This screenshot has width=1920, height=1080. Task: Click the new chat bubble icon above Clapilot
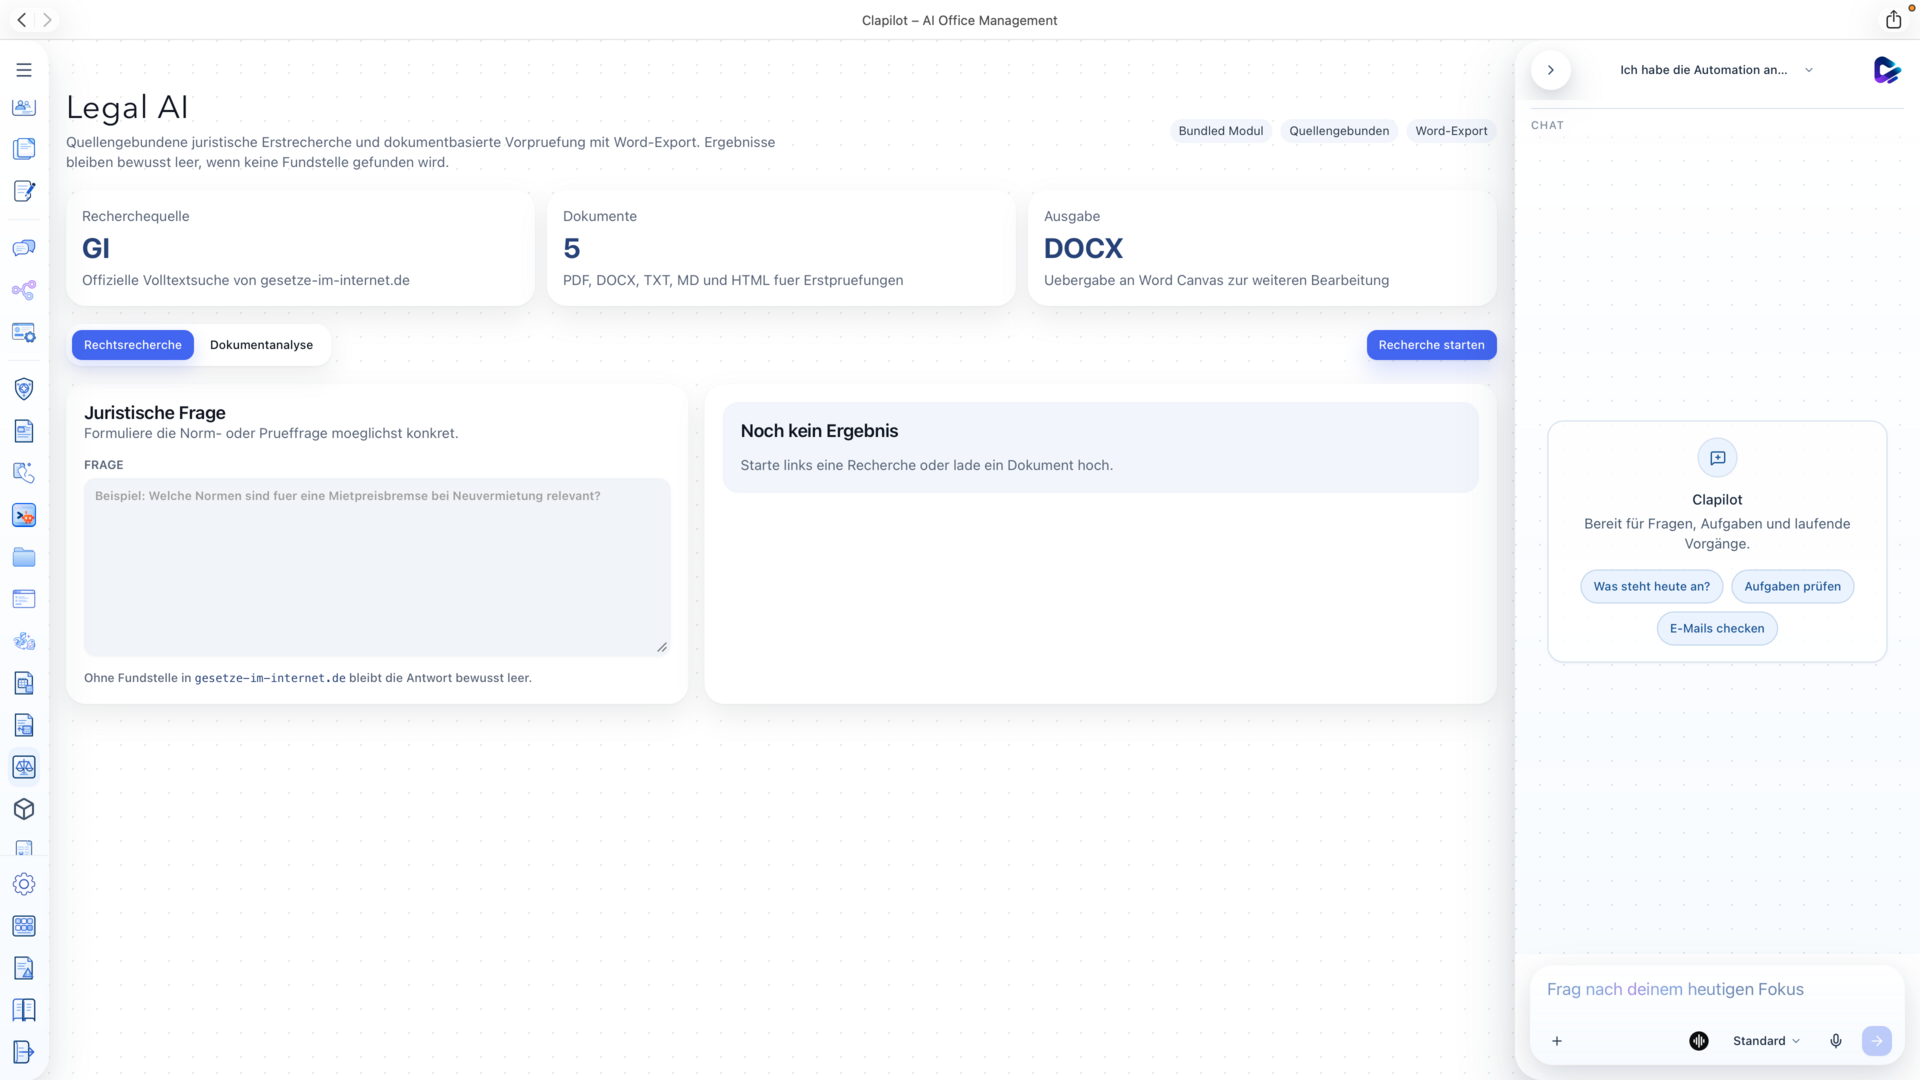coord(1717,458)
